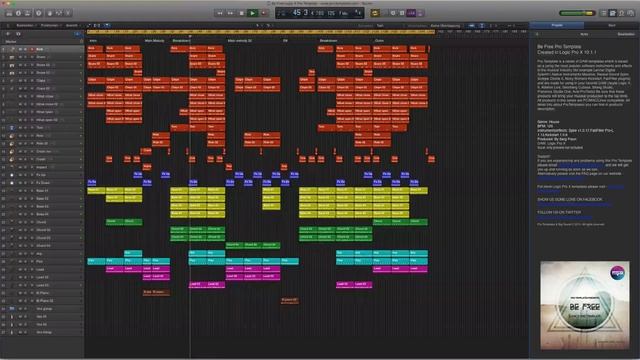640x360 pixels.
Task: Solo the Tom track
Action: click(25, 128)
